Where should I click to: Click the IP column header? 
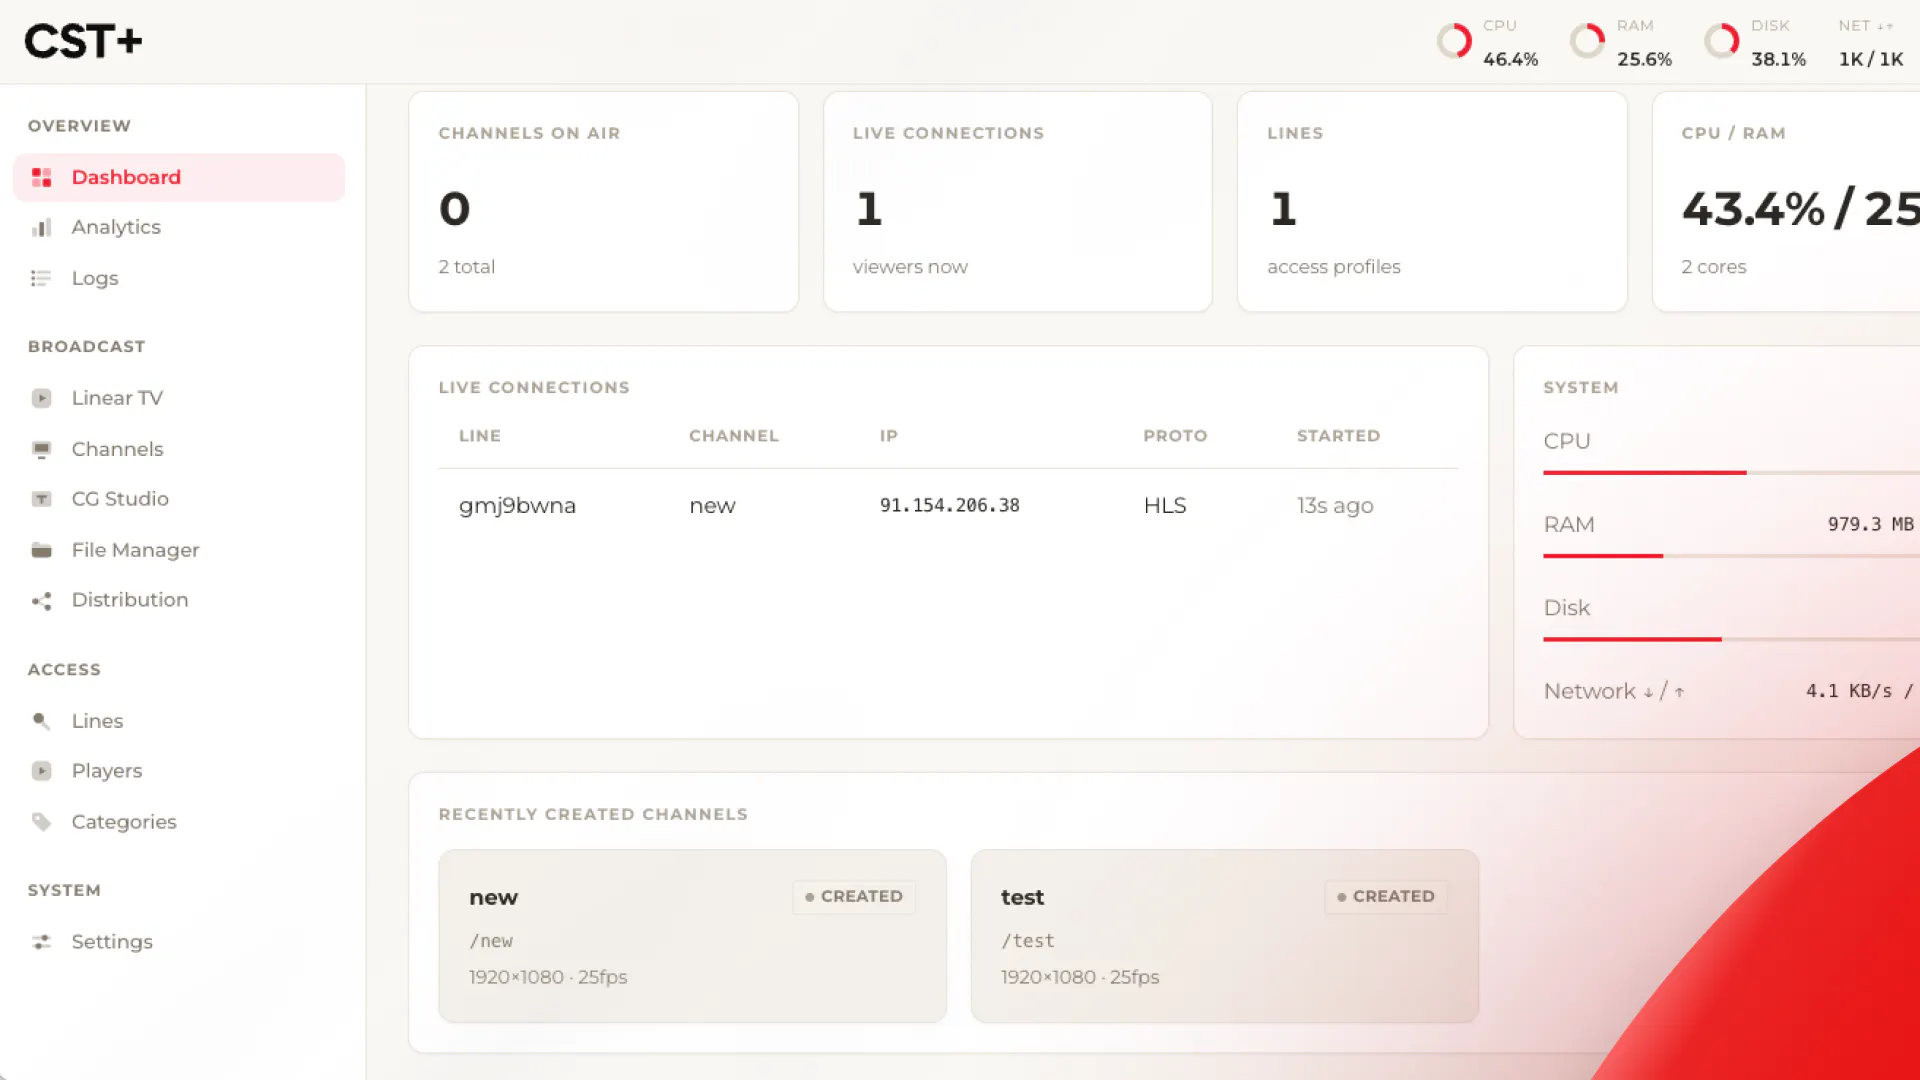[889, 436]
